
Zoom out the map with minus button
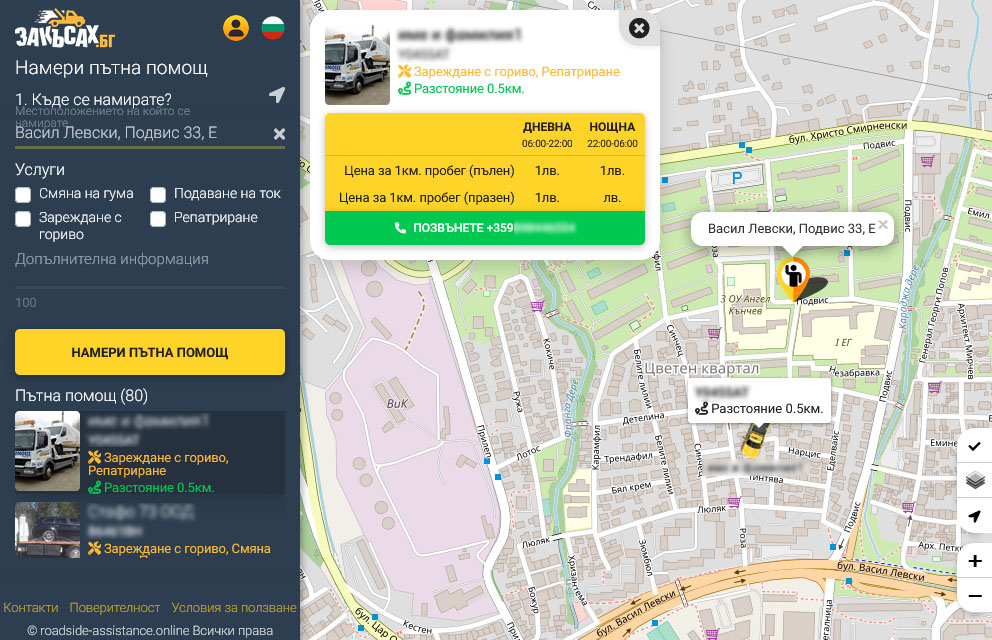click(975, 596)
